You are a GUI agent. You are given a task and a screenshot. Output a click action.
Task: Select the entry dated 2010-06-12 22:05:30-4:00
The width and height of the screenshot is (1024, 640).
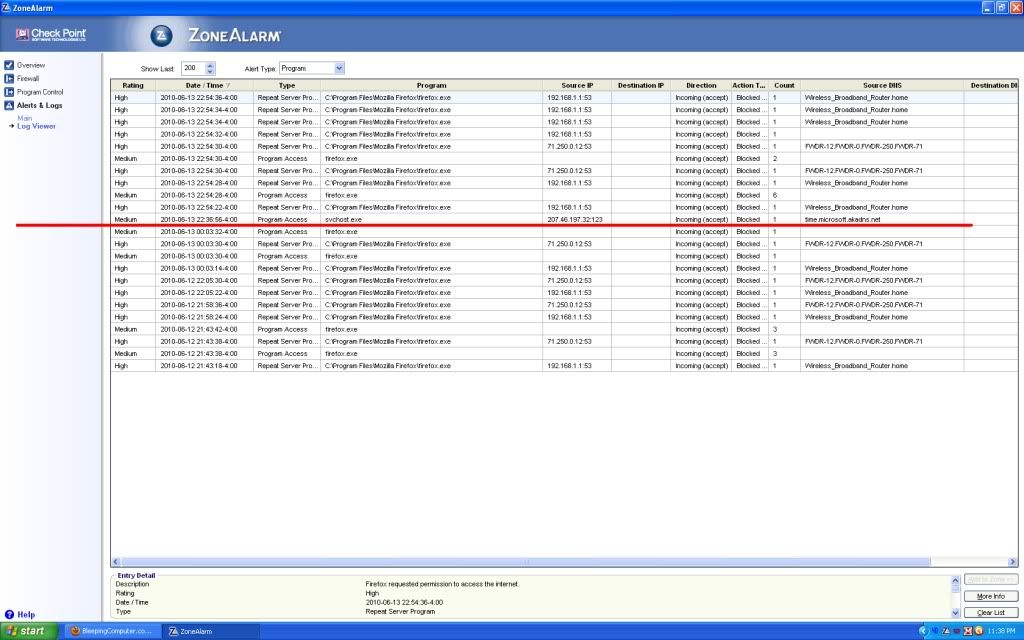click(564, 280)
